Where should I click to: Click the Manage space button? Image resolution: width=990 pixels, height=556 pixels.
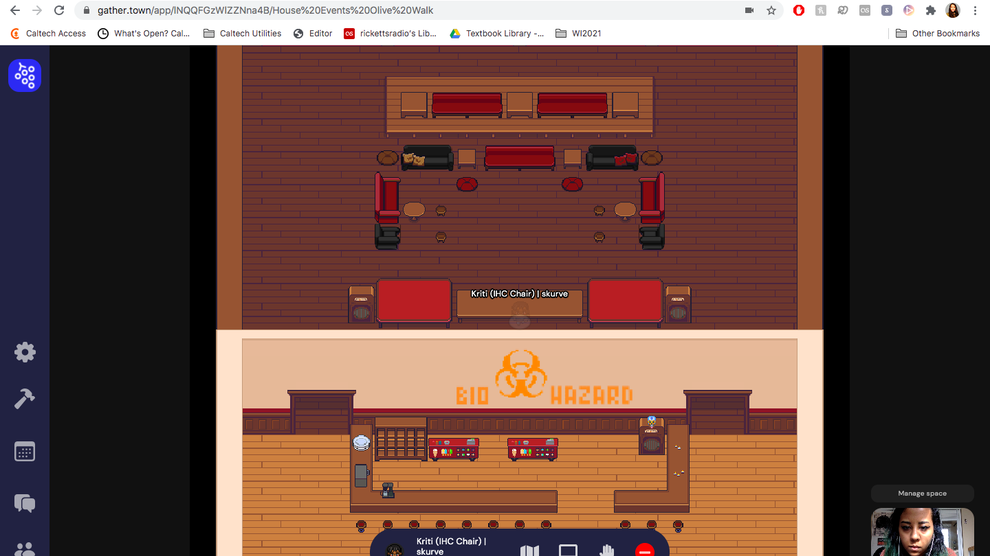(x=921, y=493)
